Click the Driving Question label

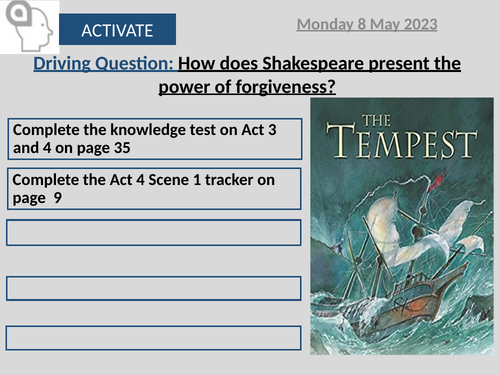[x=103, y=63]
